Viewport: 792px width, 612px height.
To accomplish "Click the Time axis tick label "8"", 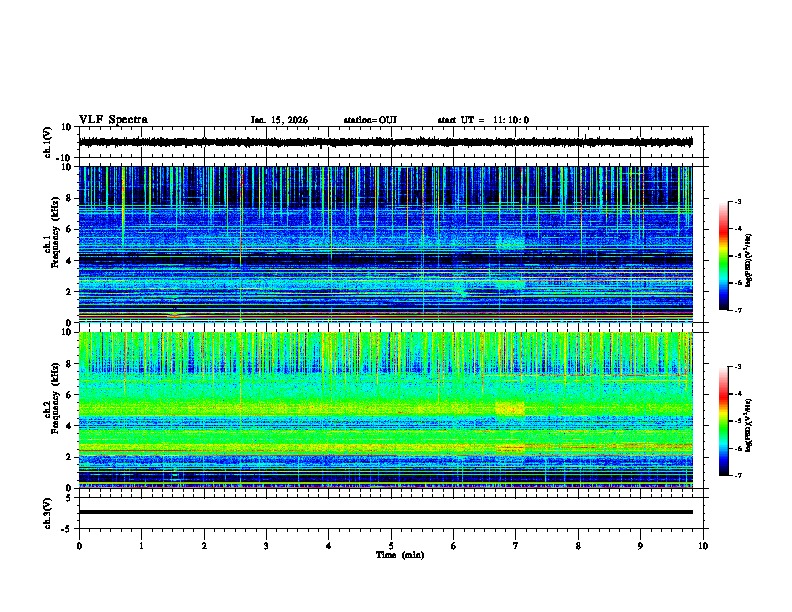I will tap(578, 546).
